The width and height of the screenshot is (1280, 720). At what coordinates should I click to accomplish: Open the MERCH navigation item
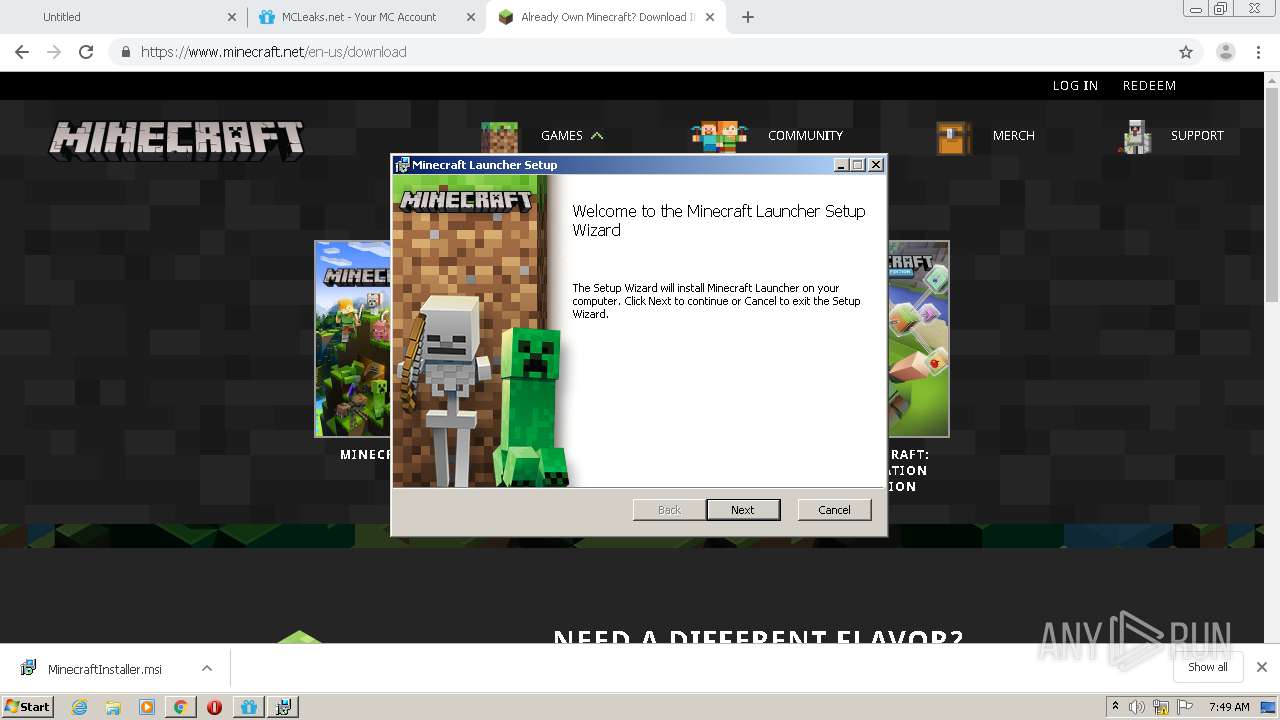[1014, 136]
